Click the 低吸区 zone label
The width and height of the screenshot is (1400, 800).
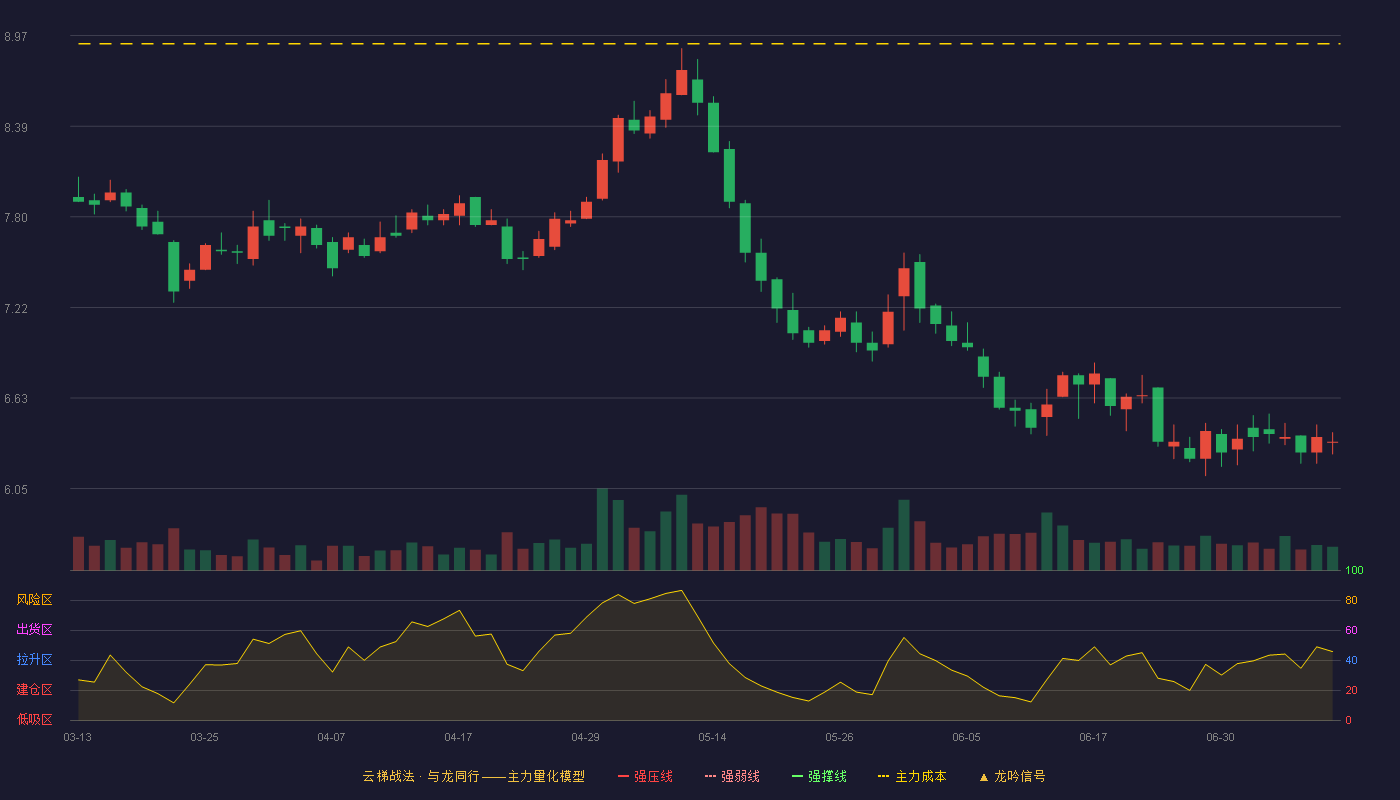pyautogui.click(x=34, y=719)
